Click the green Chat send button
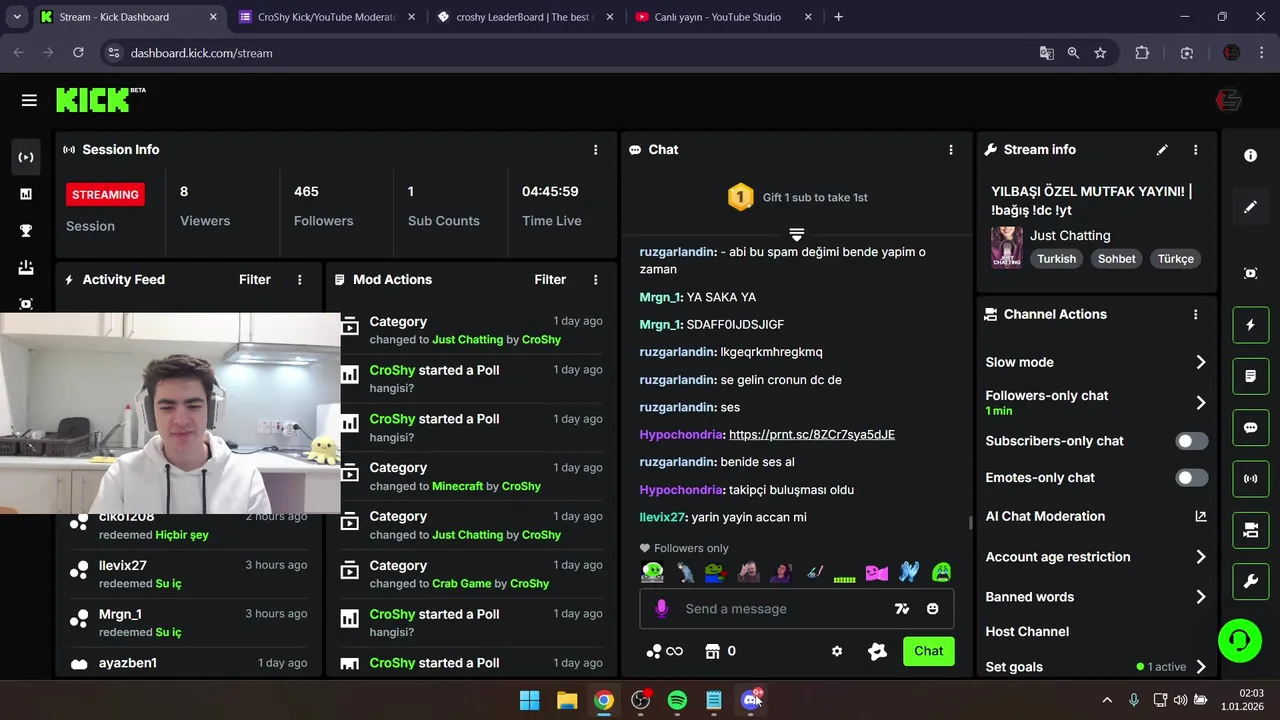Viewport: 1280px width, 720px height. tap(928, 651)
